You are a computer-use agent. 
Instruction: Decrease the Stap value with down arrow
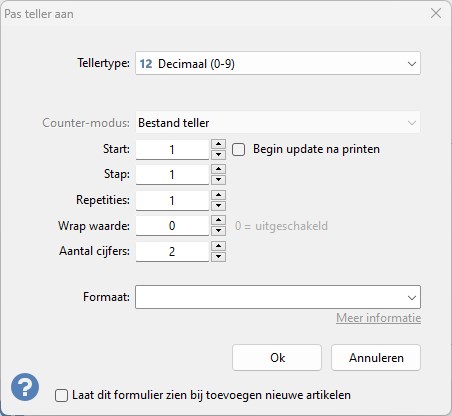[218, 180]
